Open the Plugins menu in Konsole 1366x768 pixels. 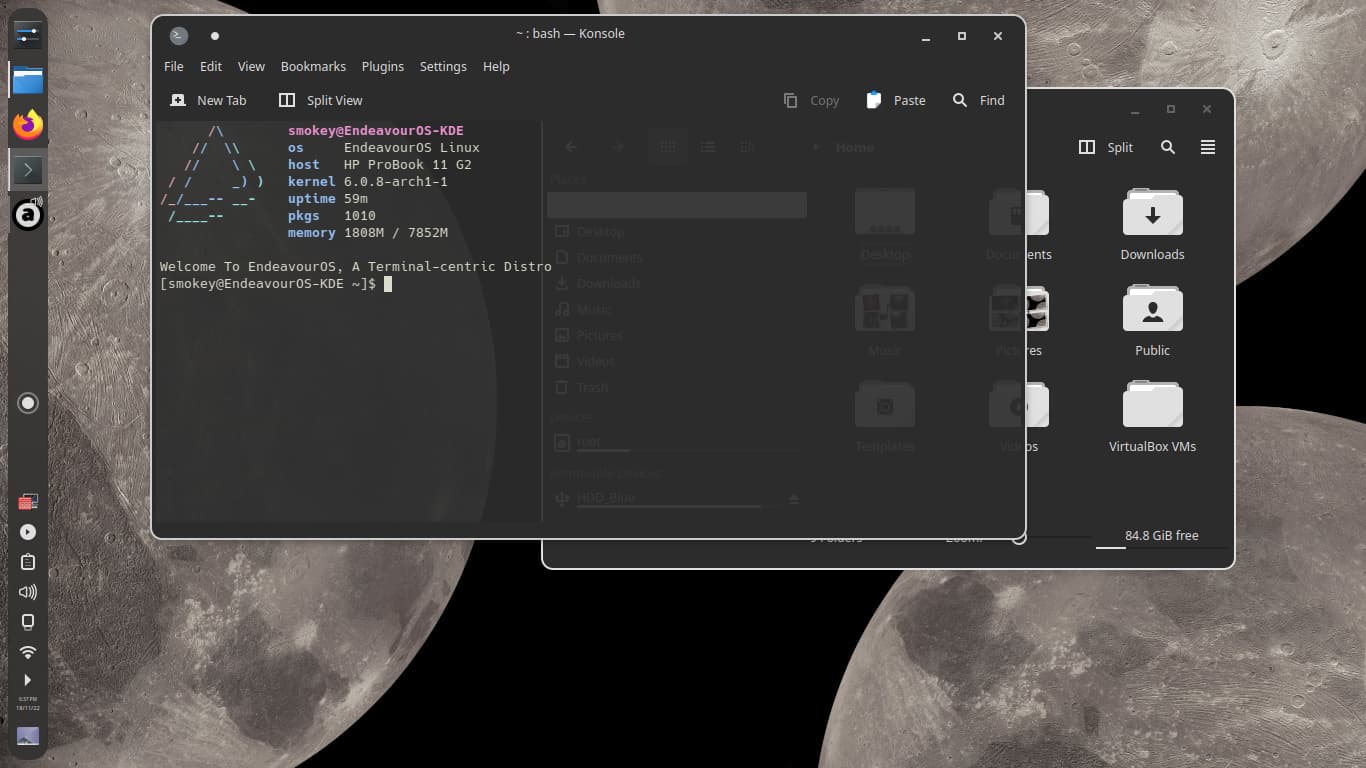383,67
